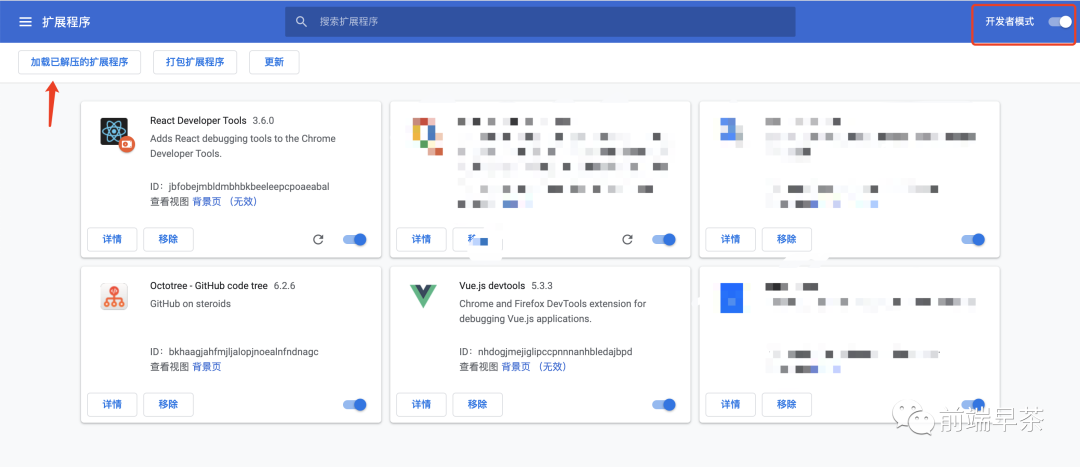Click the Octotree - GitHub code tree title
The width and height of the screenshot is (1080, 467).
[x=209, y=286]
